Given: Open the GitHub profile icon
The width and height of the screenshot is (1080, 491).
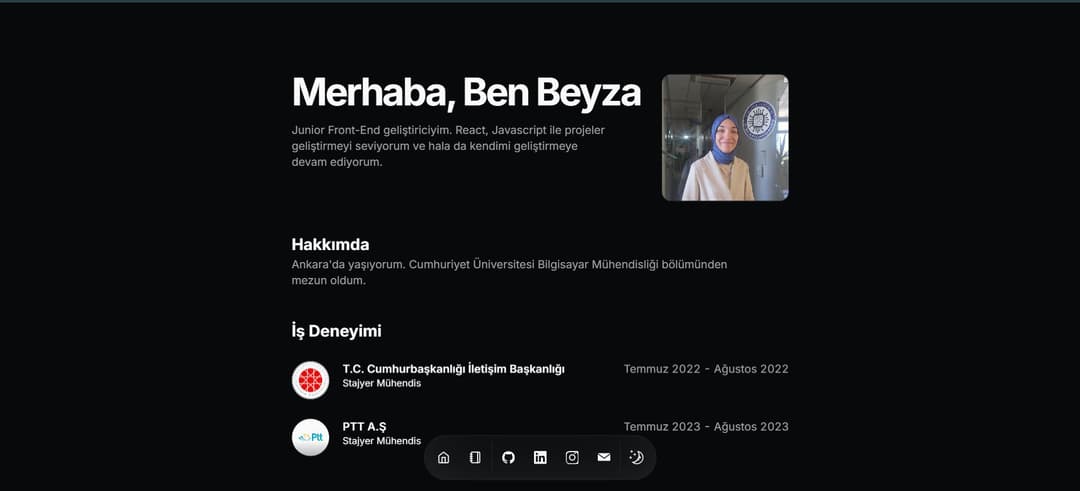Looking at the screenshot, I should click(x=508, y=458).
